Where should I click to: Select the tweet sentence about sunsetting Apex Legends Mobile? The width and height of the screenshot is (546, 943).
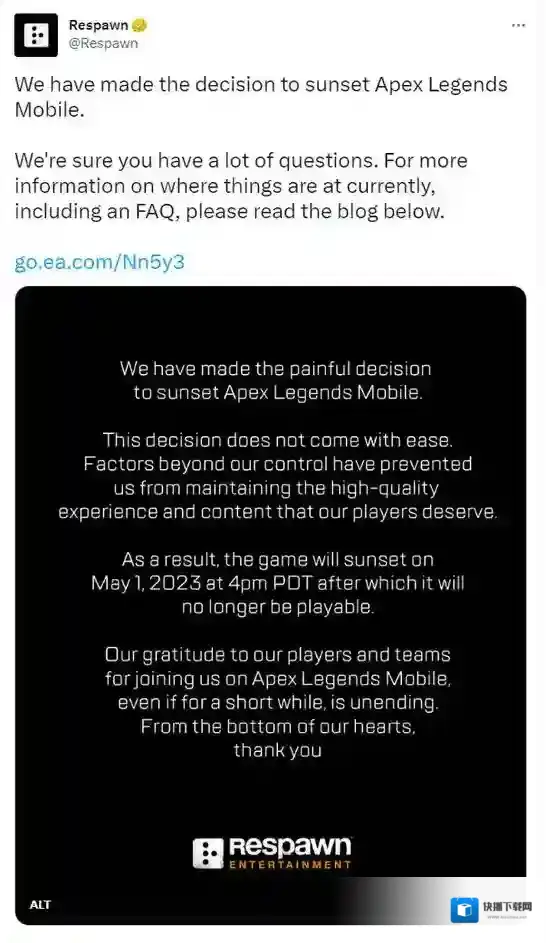[261, 97]
